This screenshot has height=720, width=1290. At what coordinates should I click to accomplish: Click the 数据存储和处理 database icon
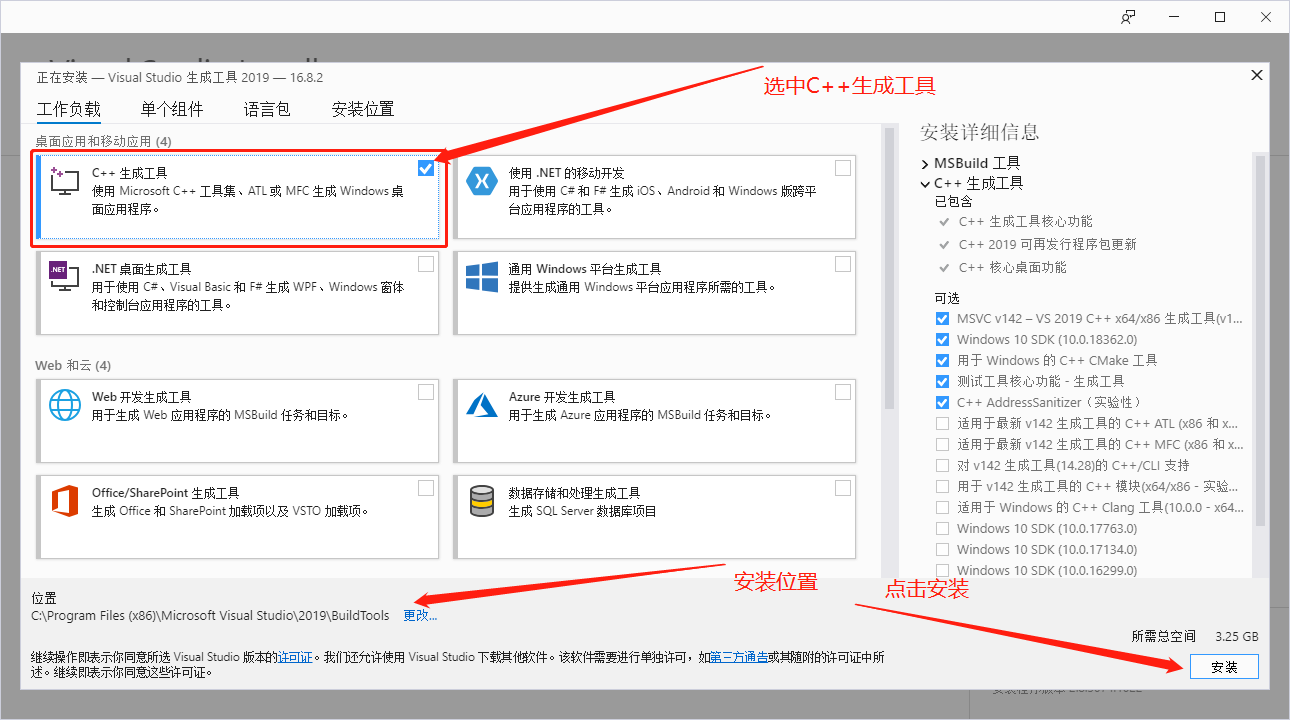click(482, 501)
